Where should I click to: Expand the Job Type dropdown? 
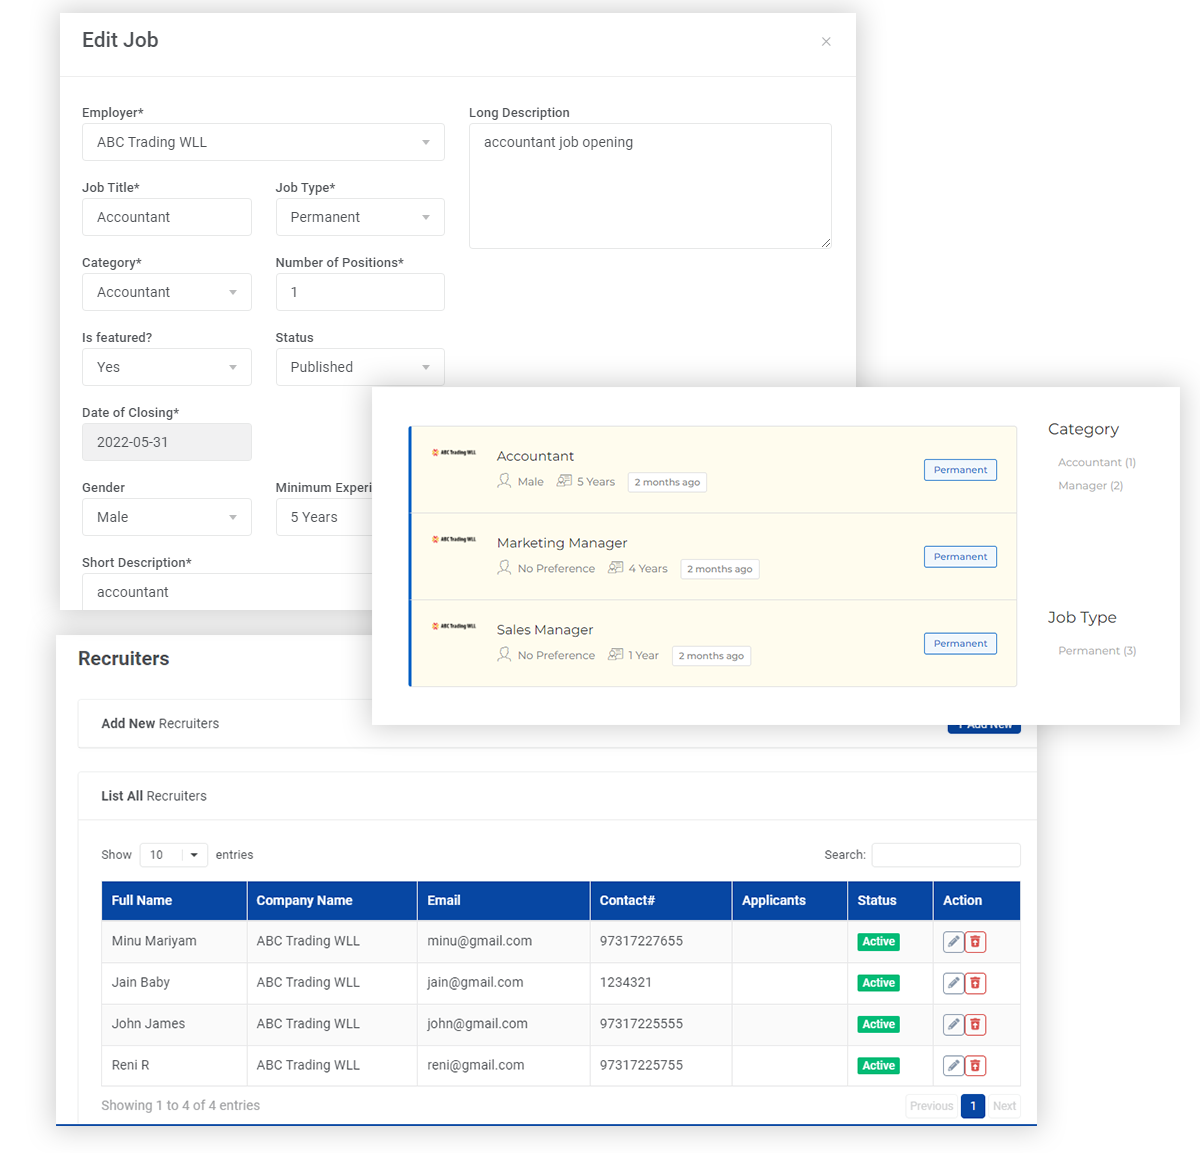point(359,217)
